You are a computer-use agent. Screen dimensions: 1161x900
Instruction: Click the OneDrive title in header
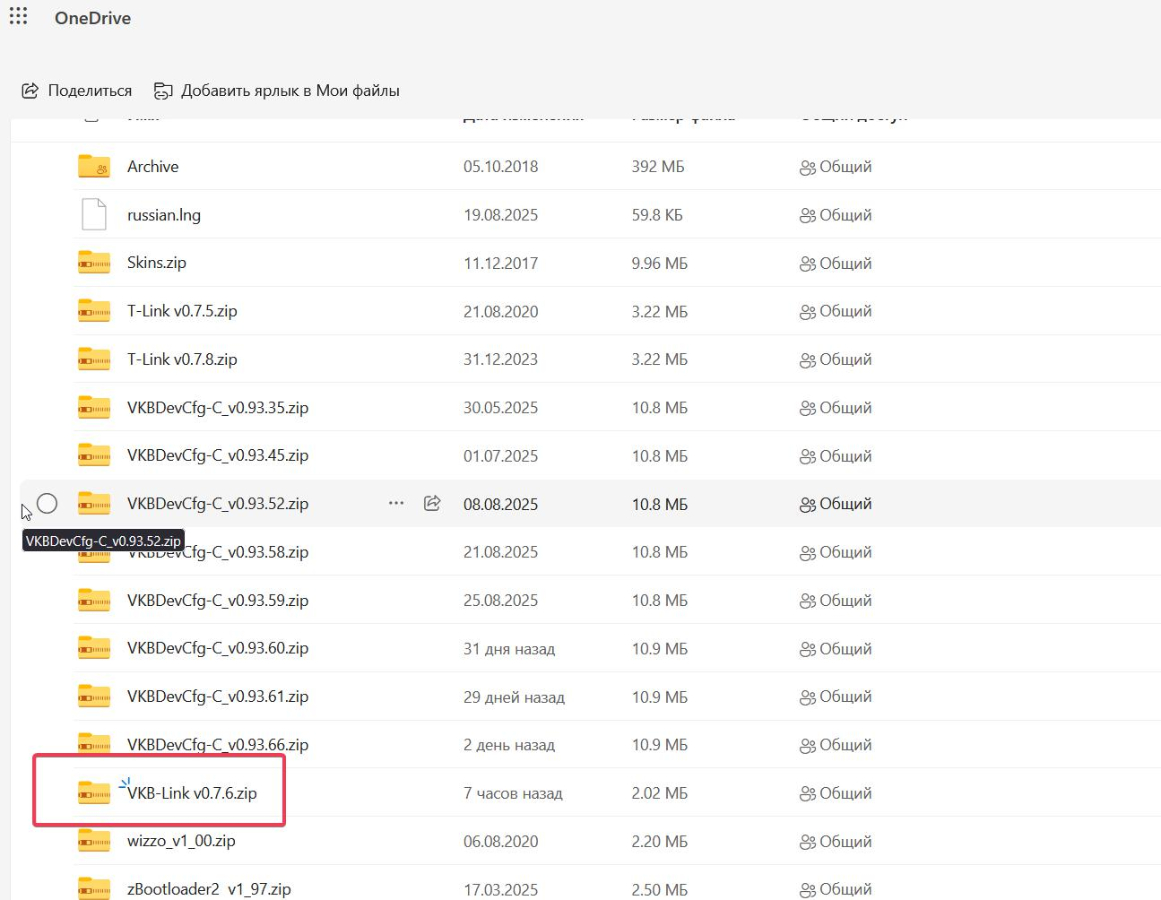93,18
